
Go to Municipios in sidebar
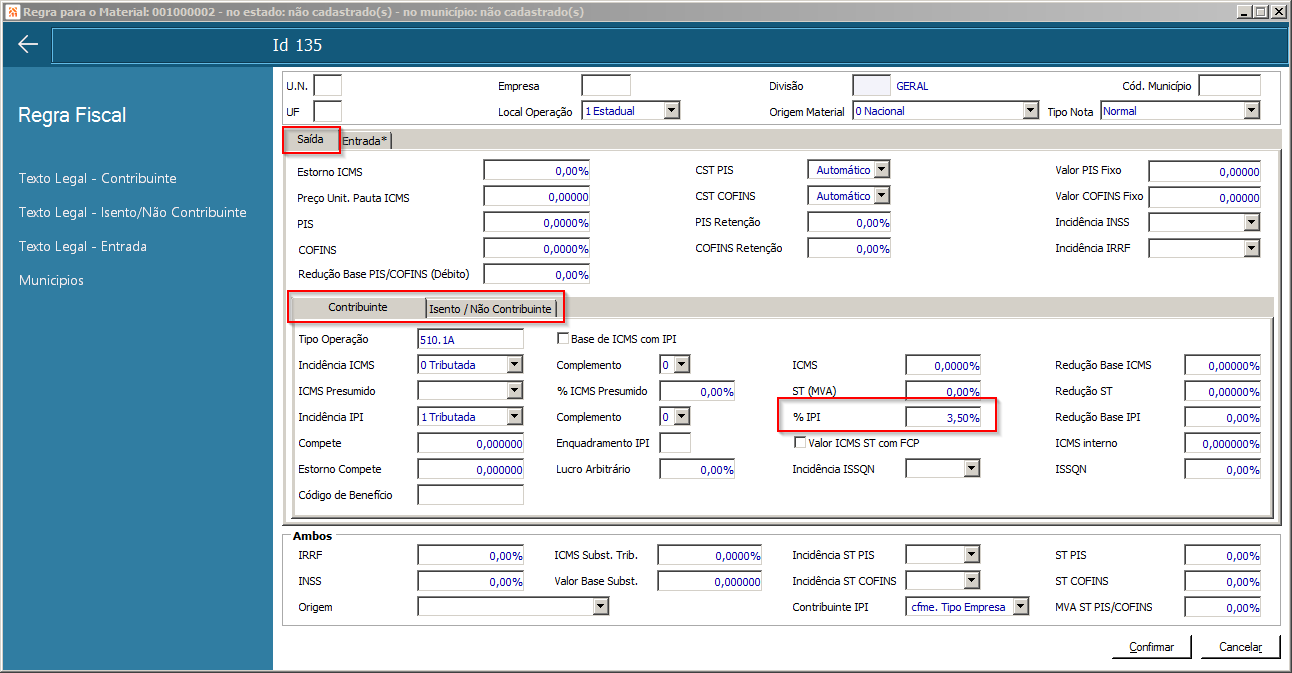pyautogui.click(x=51, y=280)
